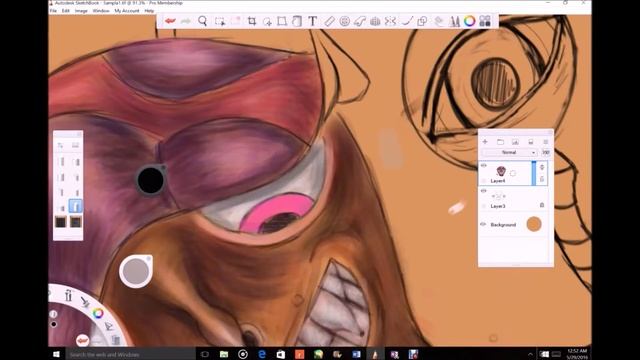
Task: Toggle the Layer Editor window icon
Action: (439, 21)
